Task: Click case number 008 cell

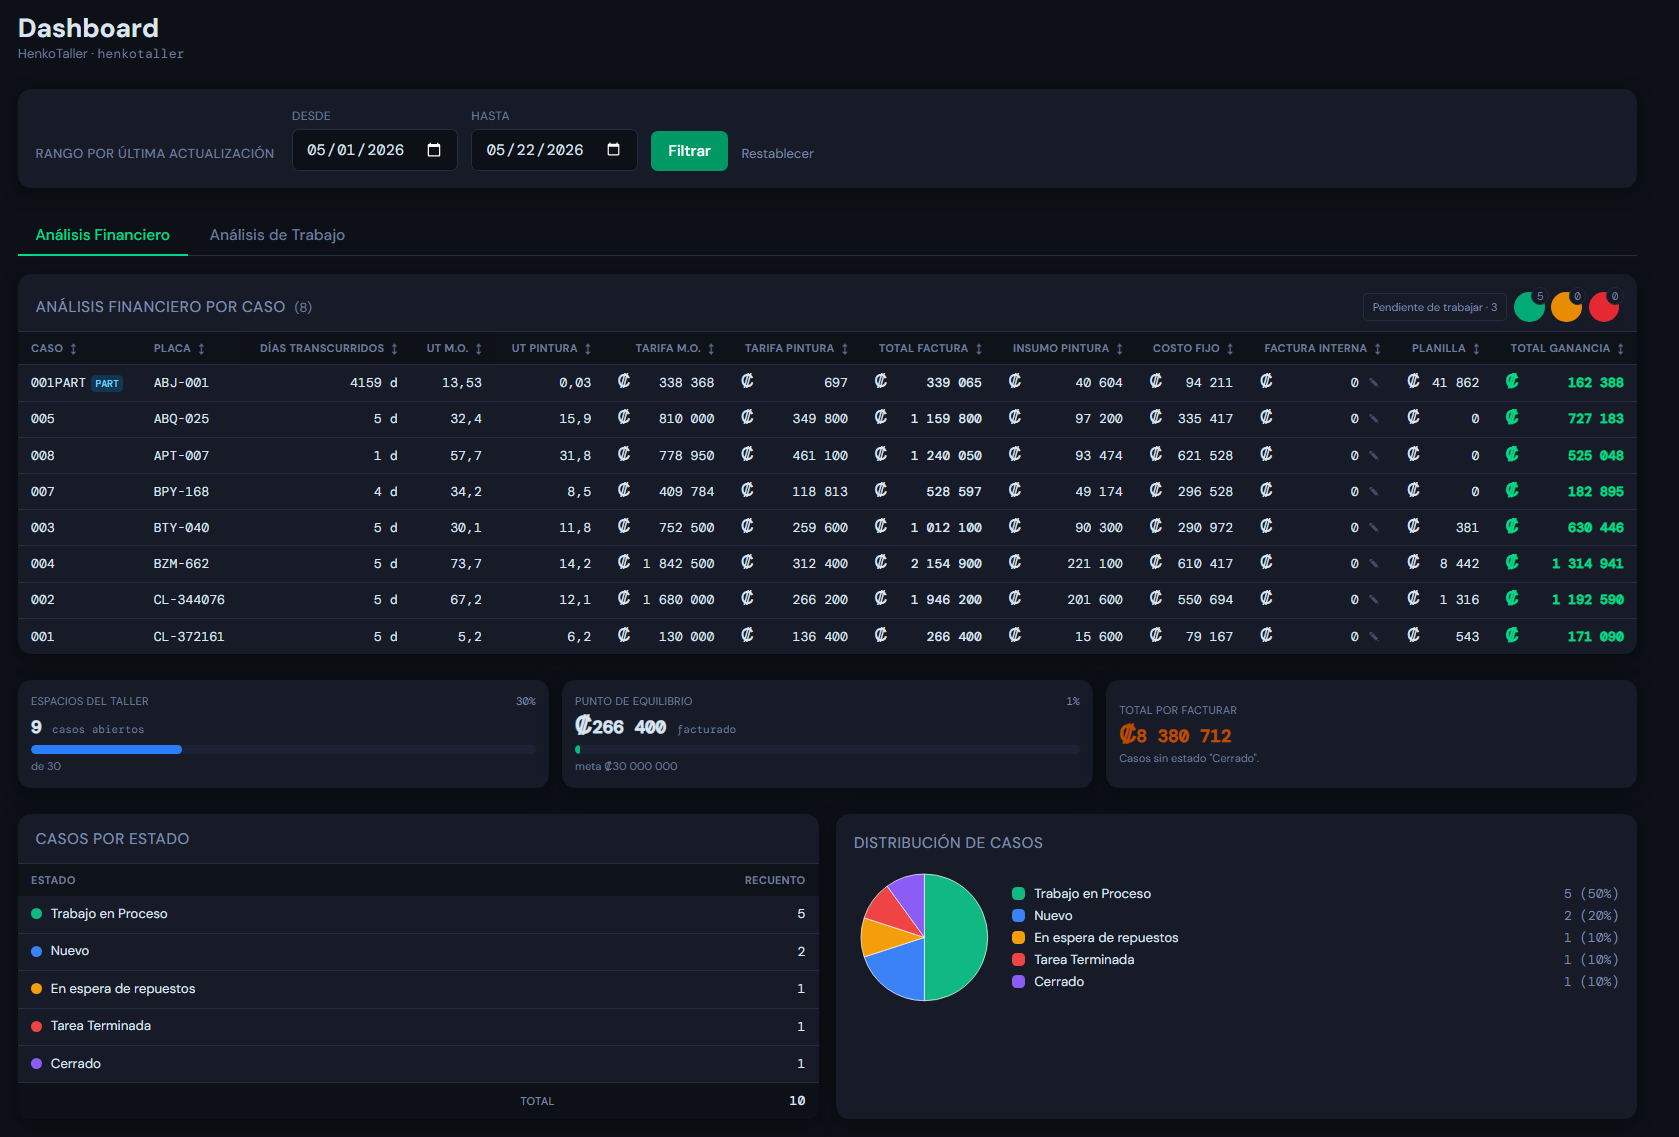Action: (x=43, y=456)
